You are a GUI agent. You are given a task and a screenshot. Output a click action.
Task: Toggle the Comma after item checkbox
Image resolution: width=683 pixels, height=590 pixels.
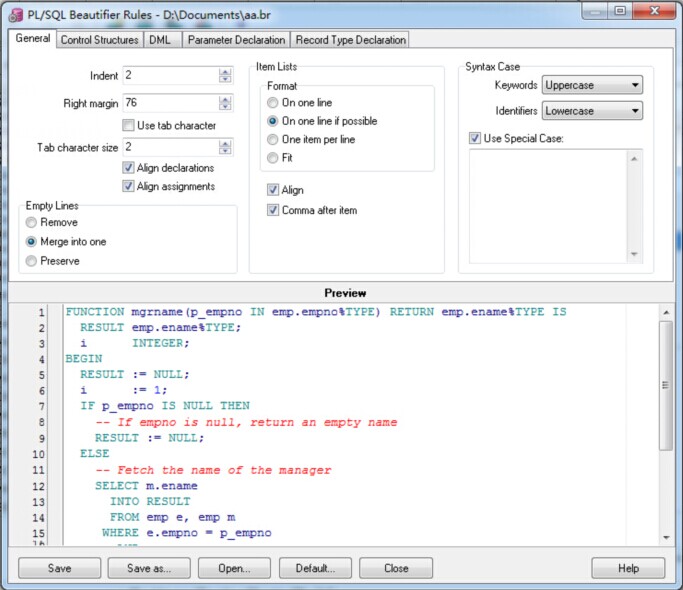pos(273,210)
